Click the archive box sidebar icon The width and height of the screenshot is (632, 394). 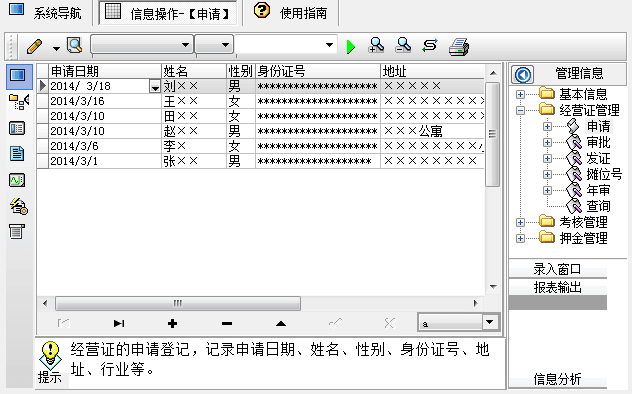click(x=17, y=232)
